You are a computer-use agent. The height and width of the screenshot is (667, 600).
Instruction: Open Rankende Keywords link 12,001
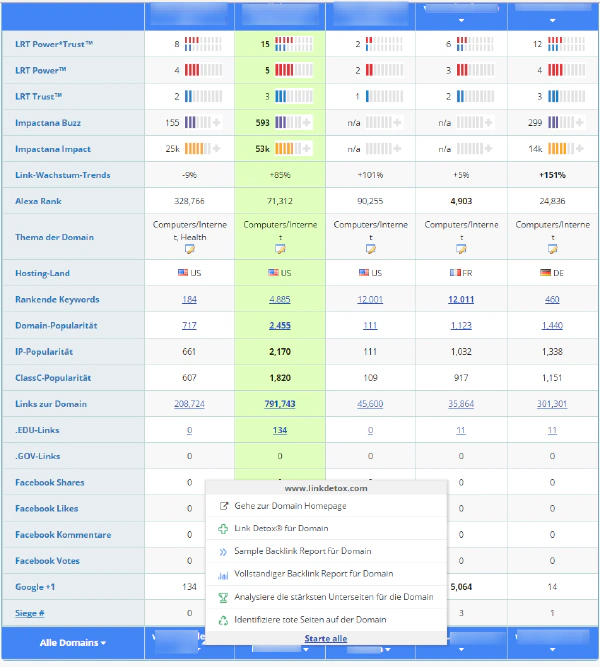[370, 299]
